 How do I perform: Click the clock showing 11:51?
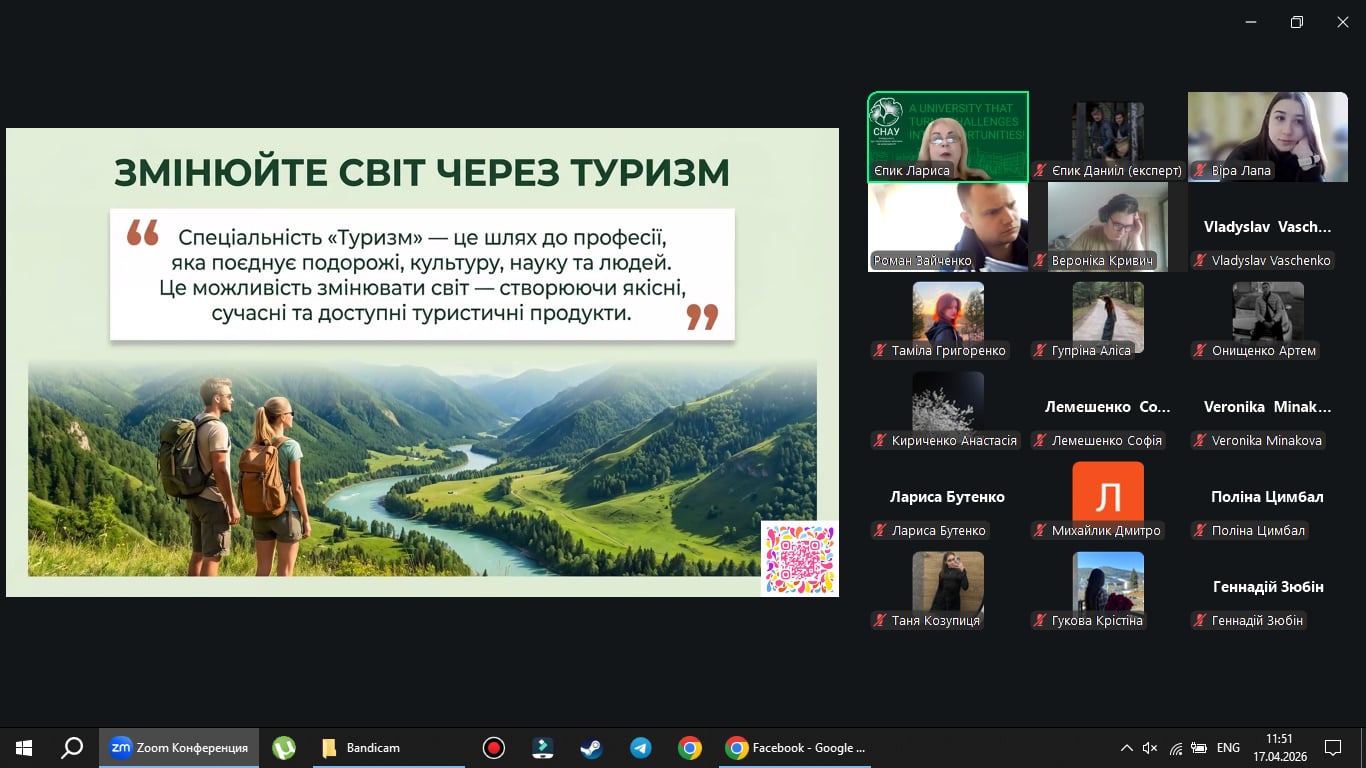[1279, 748]
